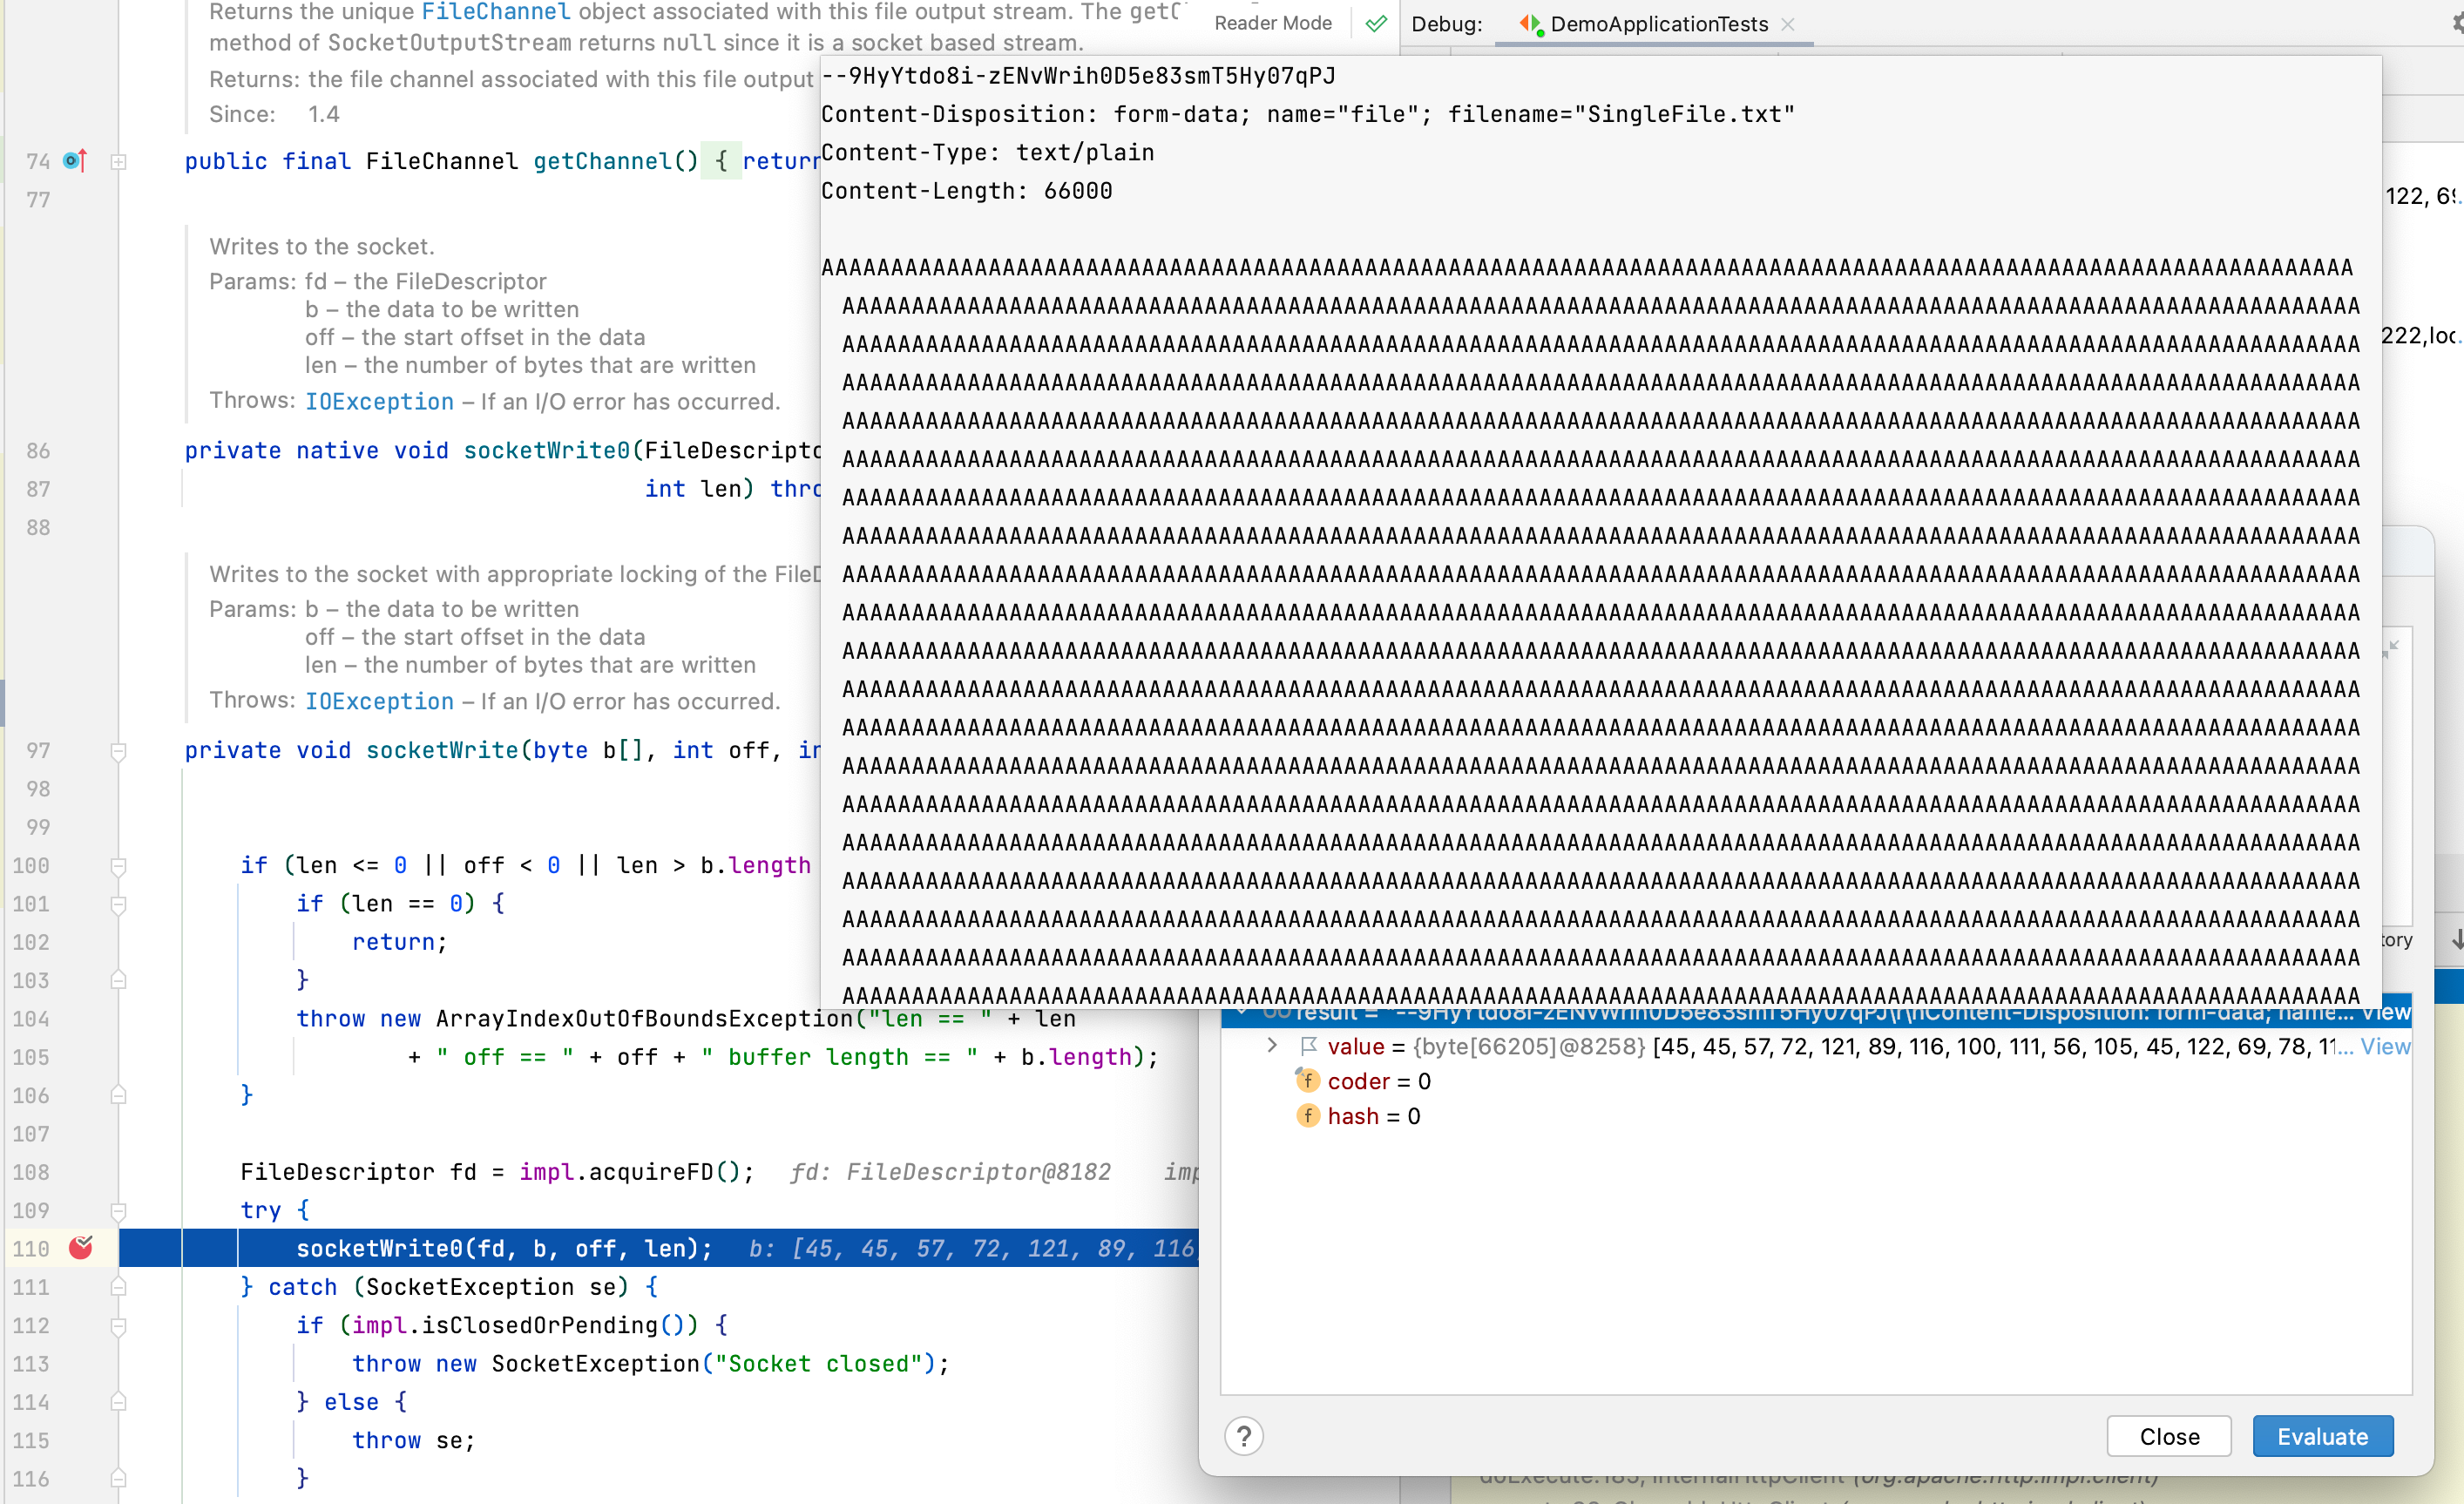The width and height of the screenshot is (2464, 1504).
Task: Click the socketWrite0 call on line 110
Action: click(x=504, y=1248)
